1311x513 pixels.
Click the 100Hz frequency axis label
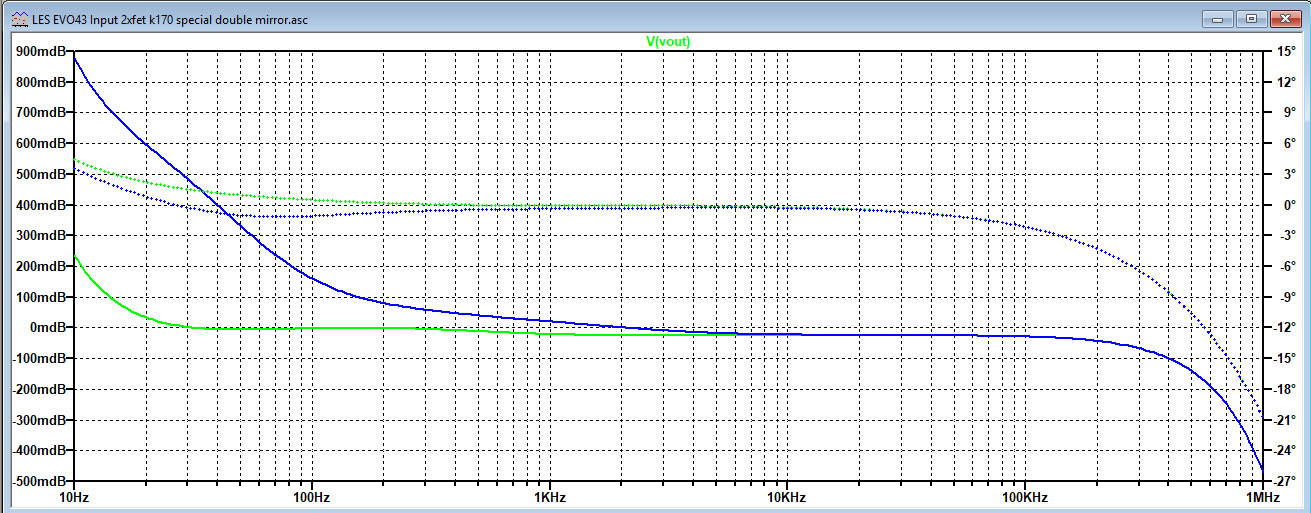tap(311, 497)
